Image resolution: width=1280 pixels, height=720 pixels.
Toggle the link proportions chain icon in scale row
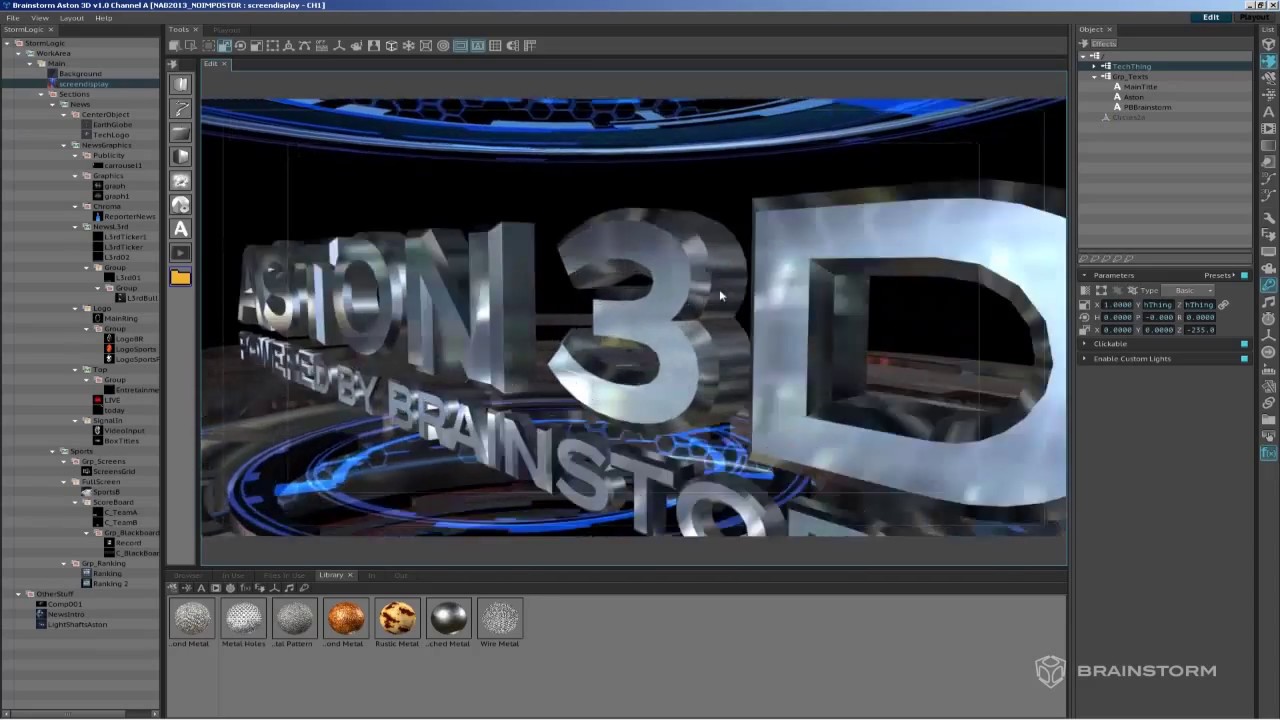point(1223,304)
